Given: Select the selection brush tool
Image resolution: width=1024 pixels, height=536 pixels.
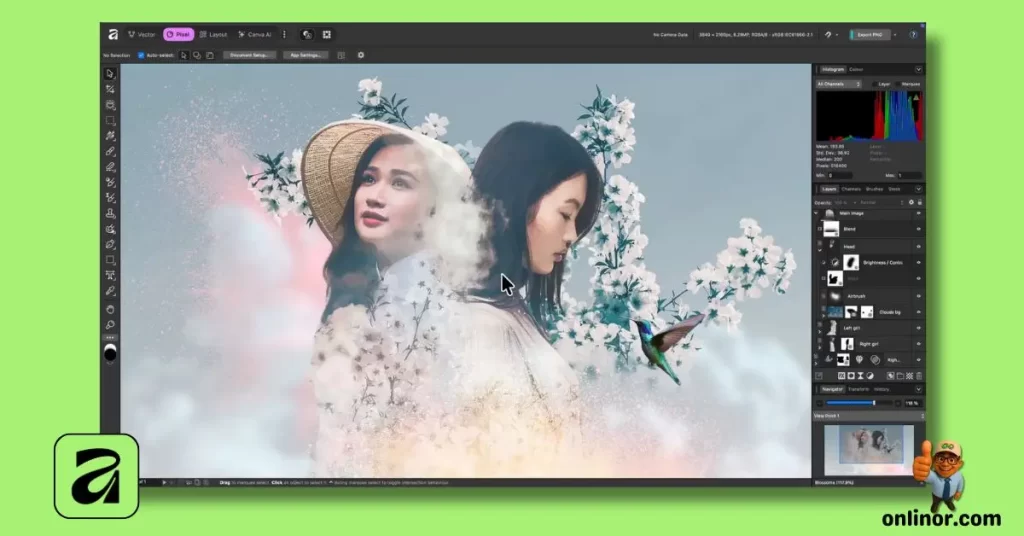Looking at the screenshot, I should tap(110, 136).
